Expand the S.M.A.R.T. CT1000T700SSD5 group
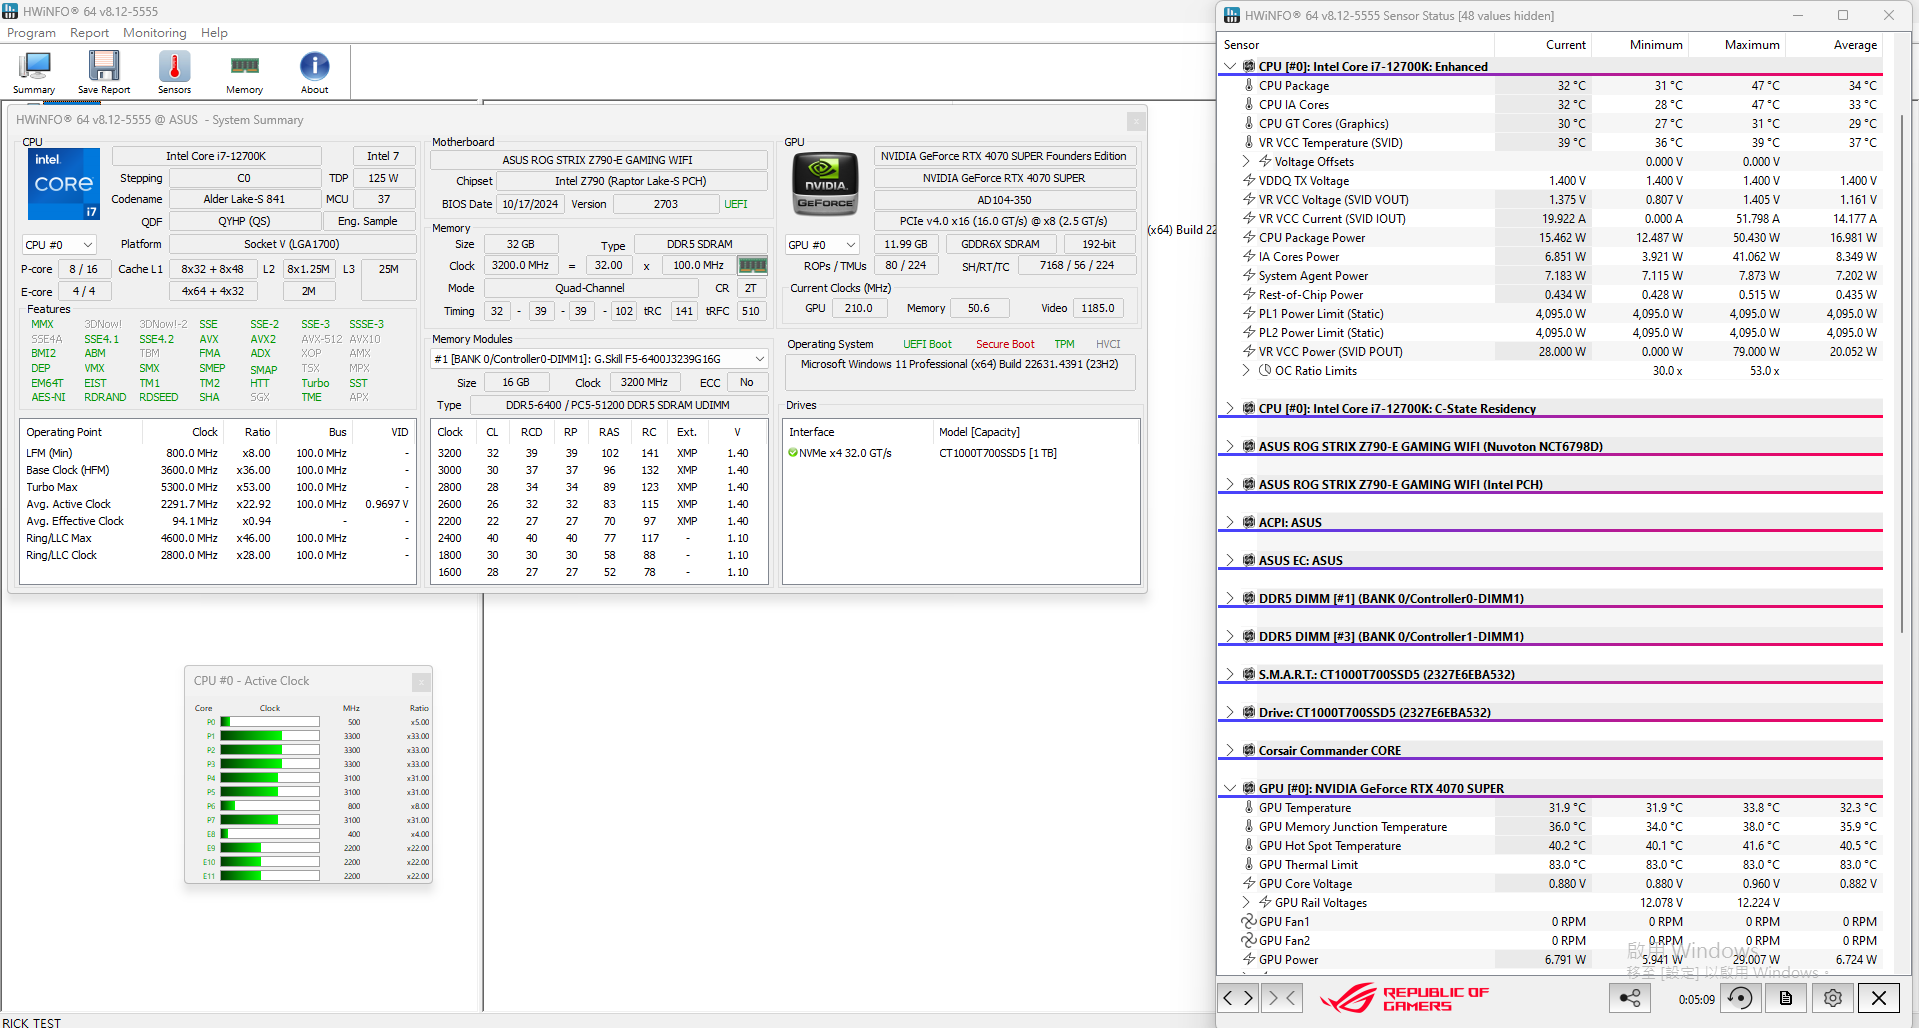 pyautogui.click(x=1230, y=675)
